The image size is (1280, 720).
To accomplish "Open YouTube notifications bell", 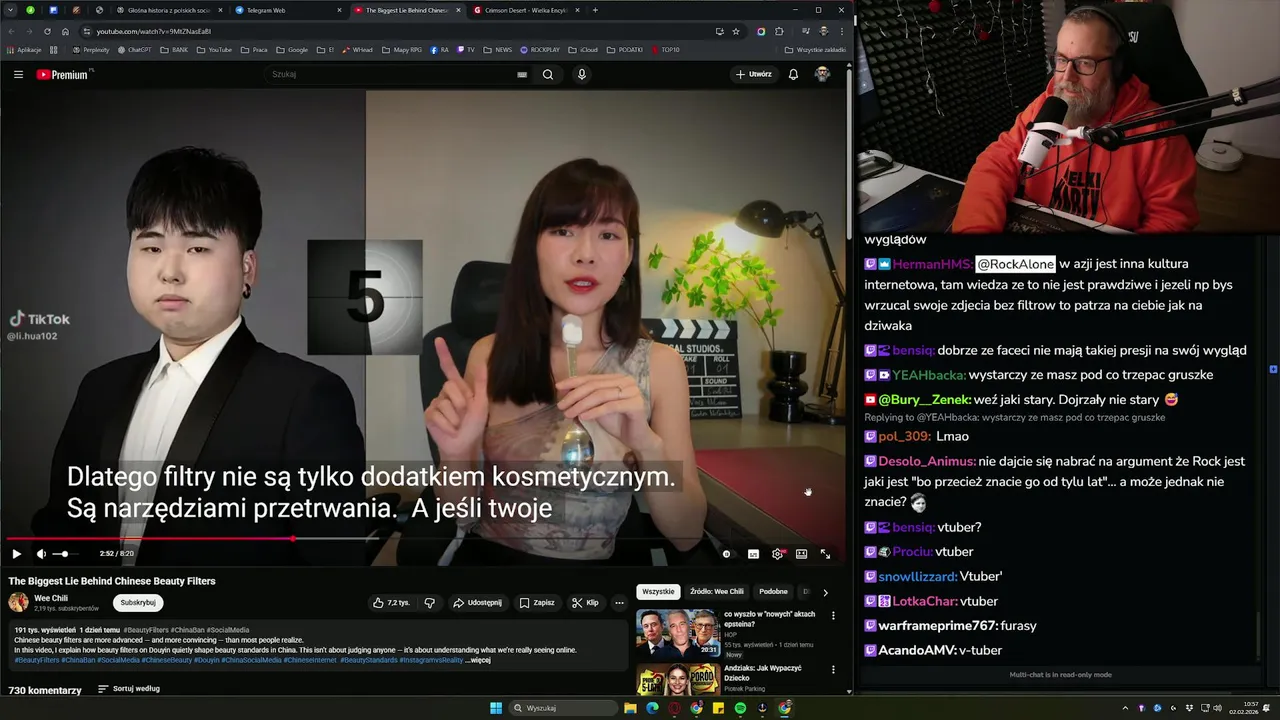I will tap(793, 74).
